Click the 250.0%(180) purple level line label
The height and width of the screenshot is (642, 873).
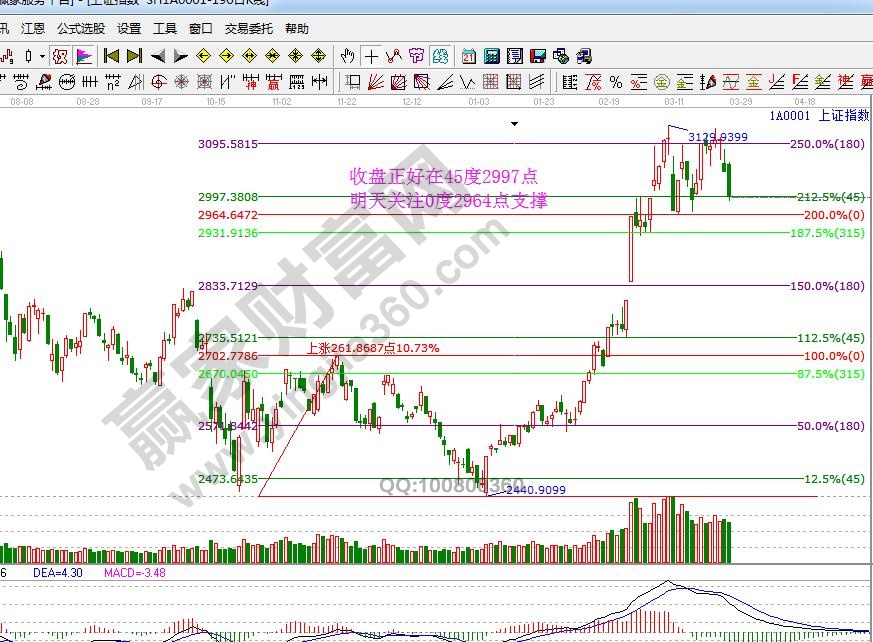tap(827, 144)
